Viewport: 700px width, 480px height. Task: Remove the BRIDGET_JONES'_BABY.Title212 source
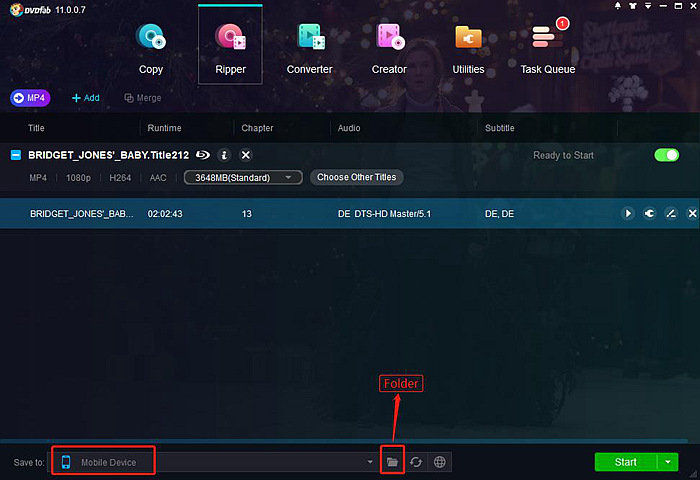point(246,155)
